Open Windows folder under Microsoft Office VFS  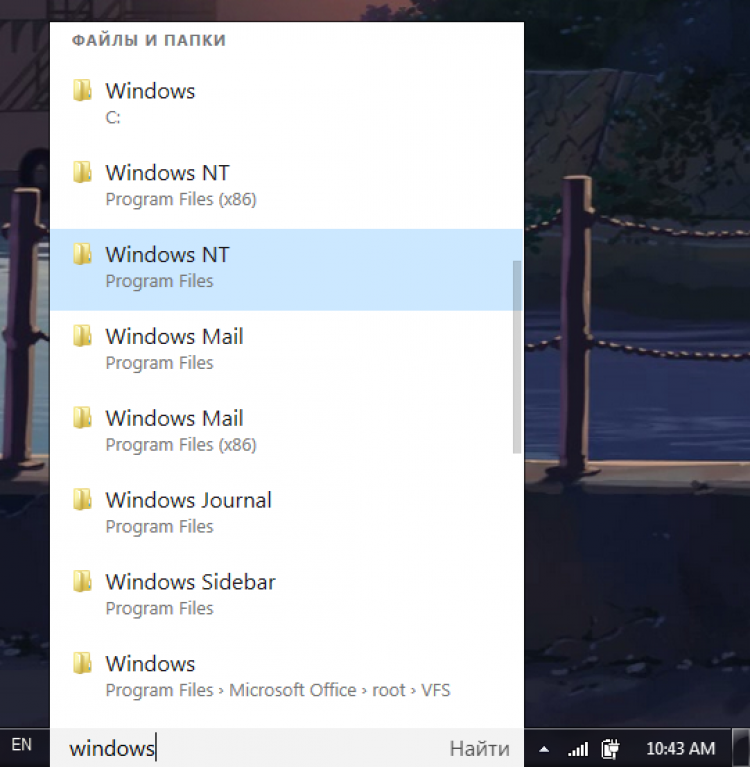click(x=286, y=678)
